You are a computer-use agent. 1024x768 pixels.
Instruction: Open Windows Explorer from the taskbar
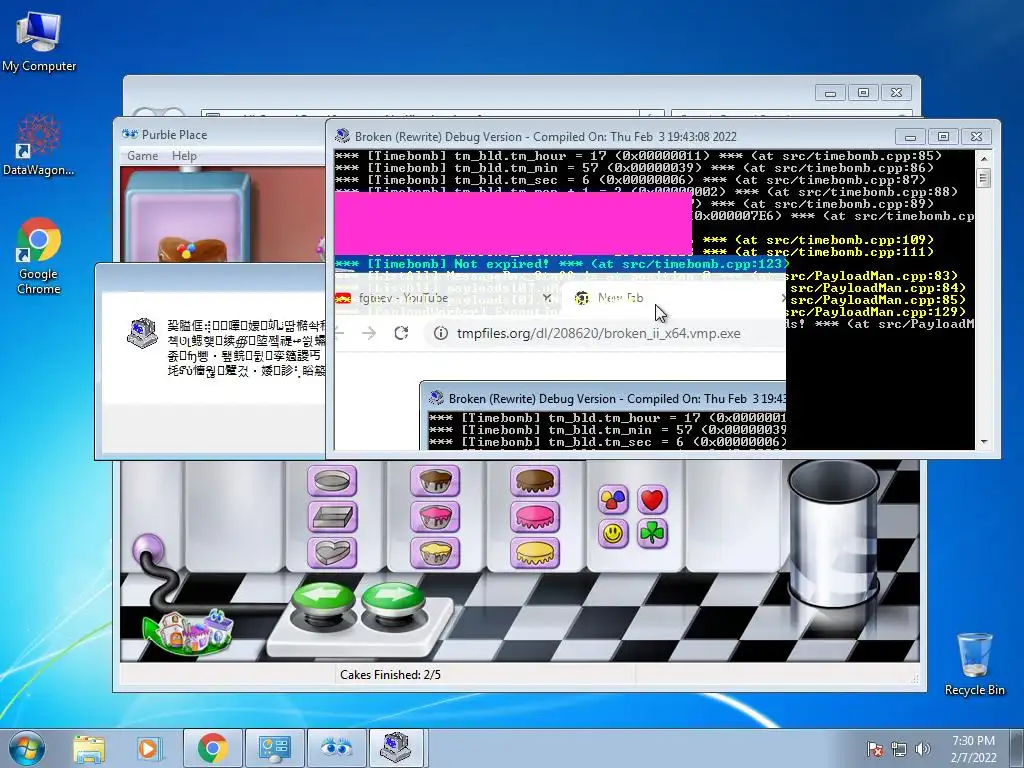click(89, 748)
